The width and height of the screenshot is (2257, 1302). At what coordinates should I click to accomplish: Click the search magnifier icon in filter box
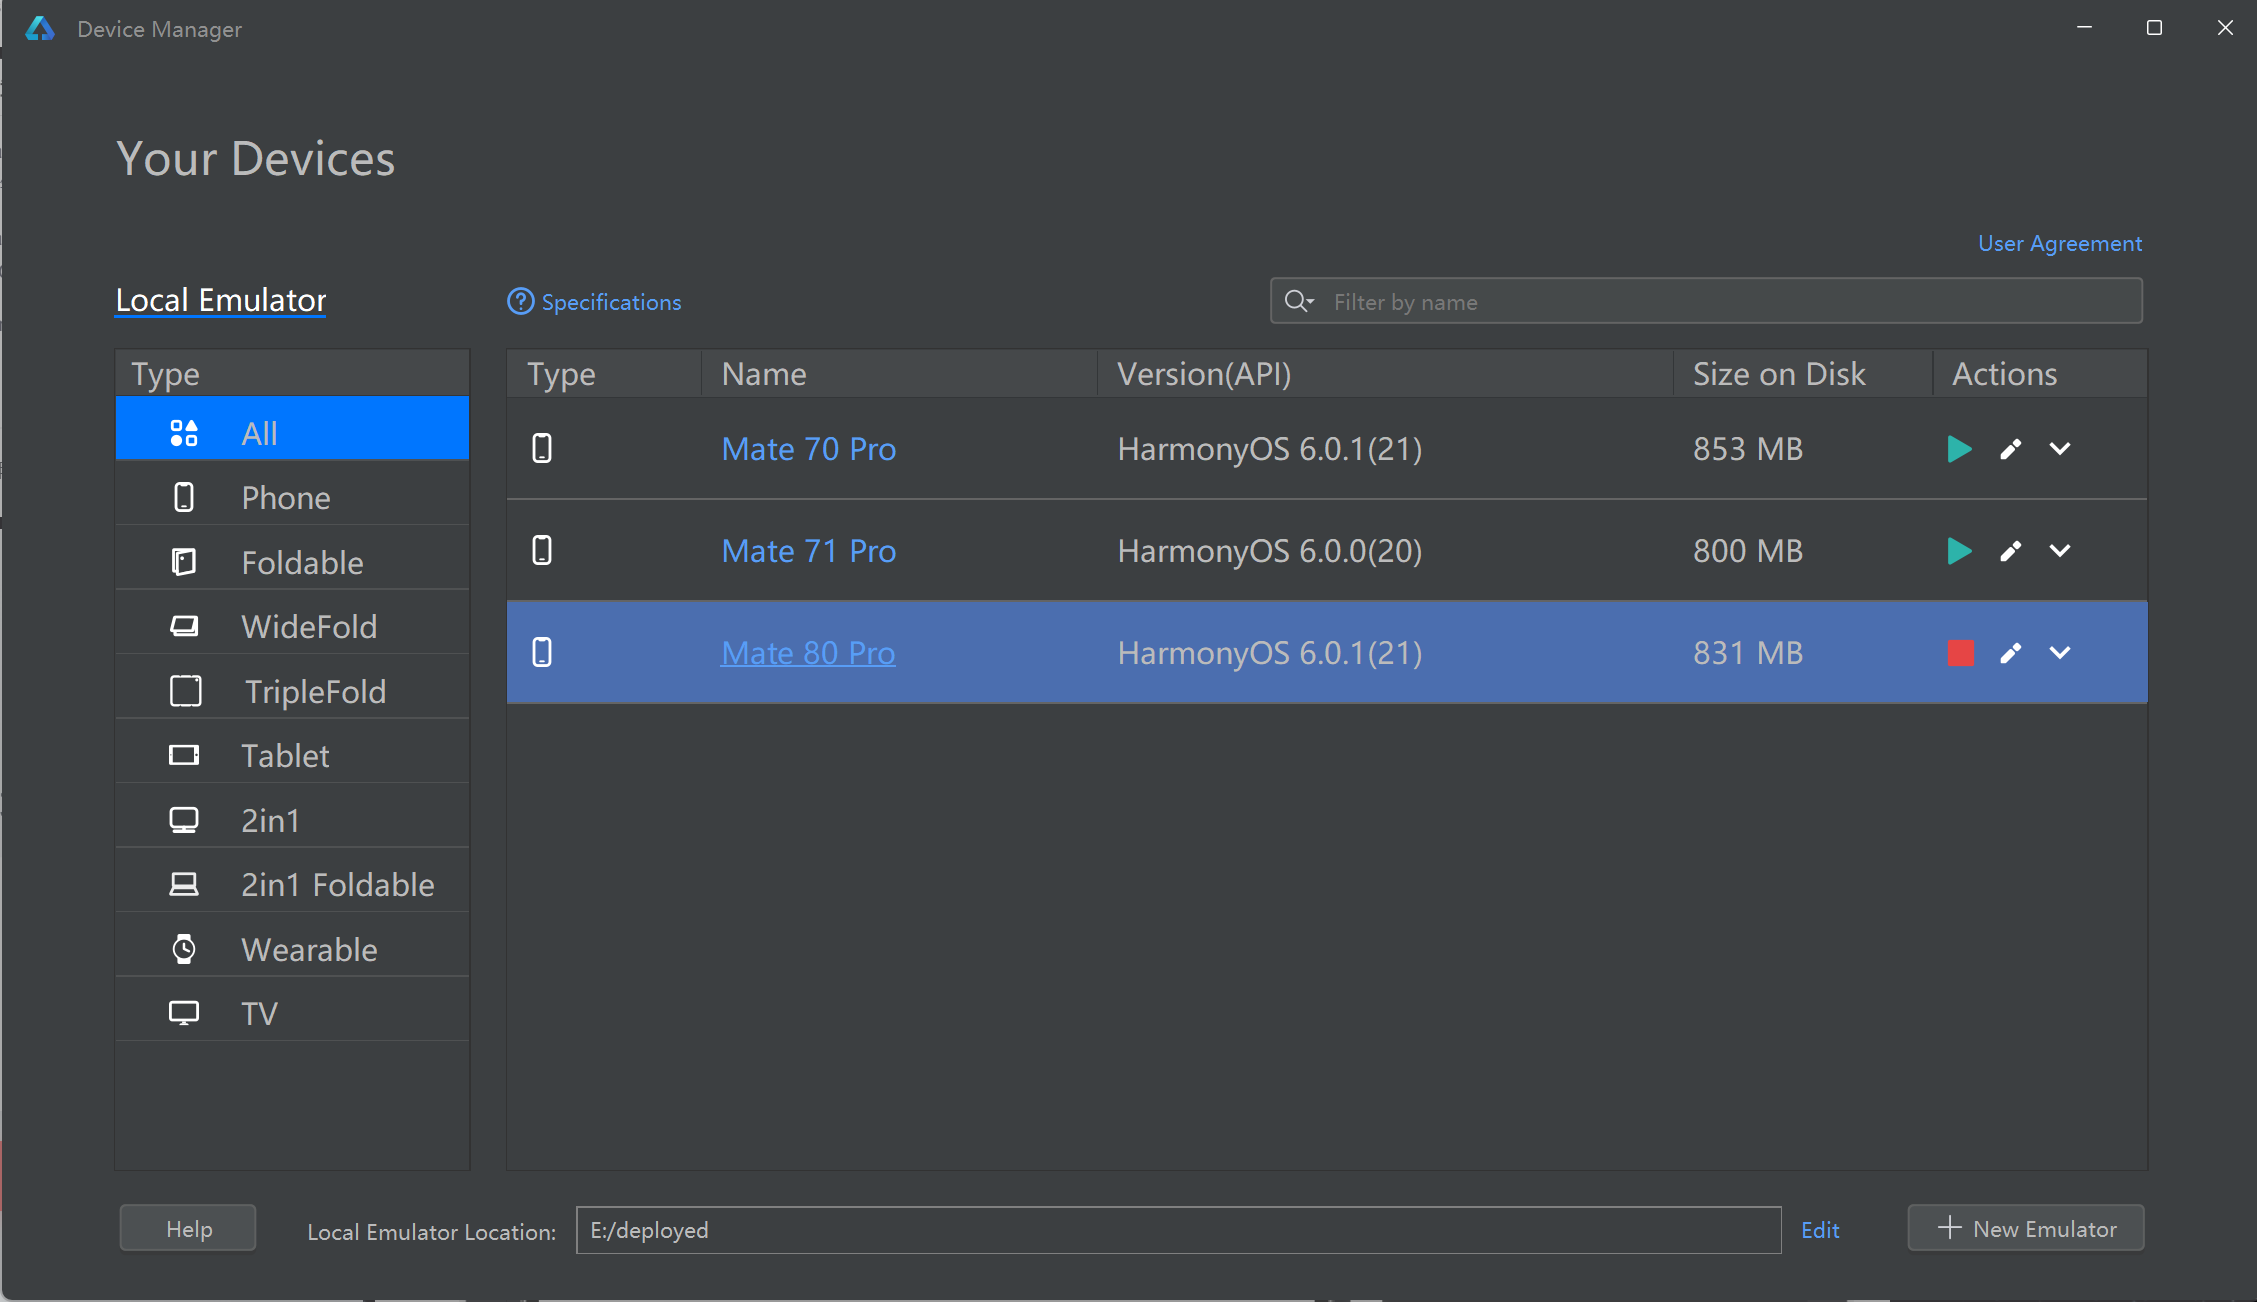(1298, 301)
